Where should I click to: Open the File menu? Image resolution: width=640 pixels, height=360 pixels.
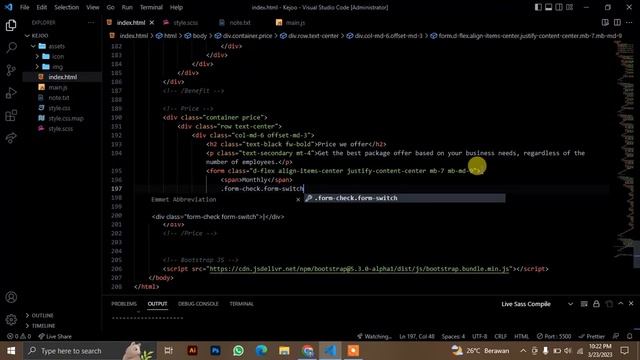(x=24, y=7)
